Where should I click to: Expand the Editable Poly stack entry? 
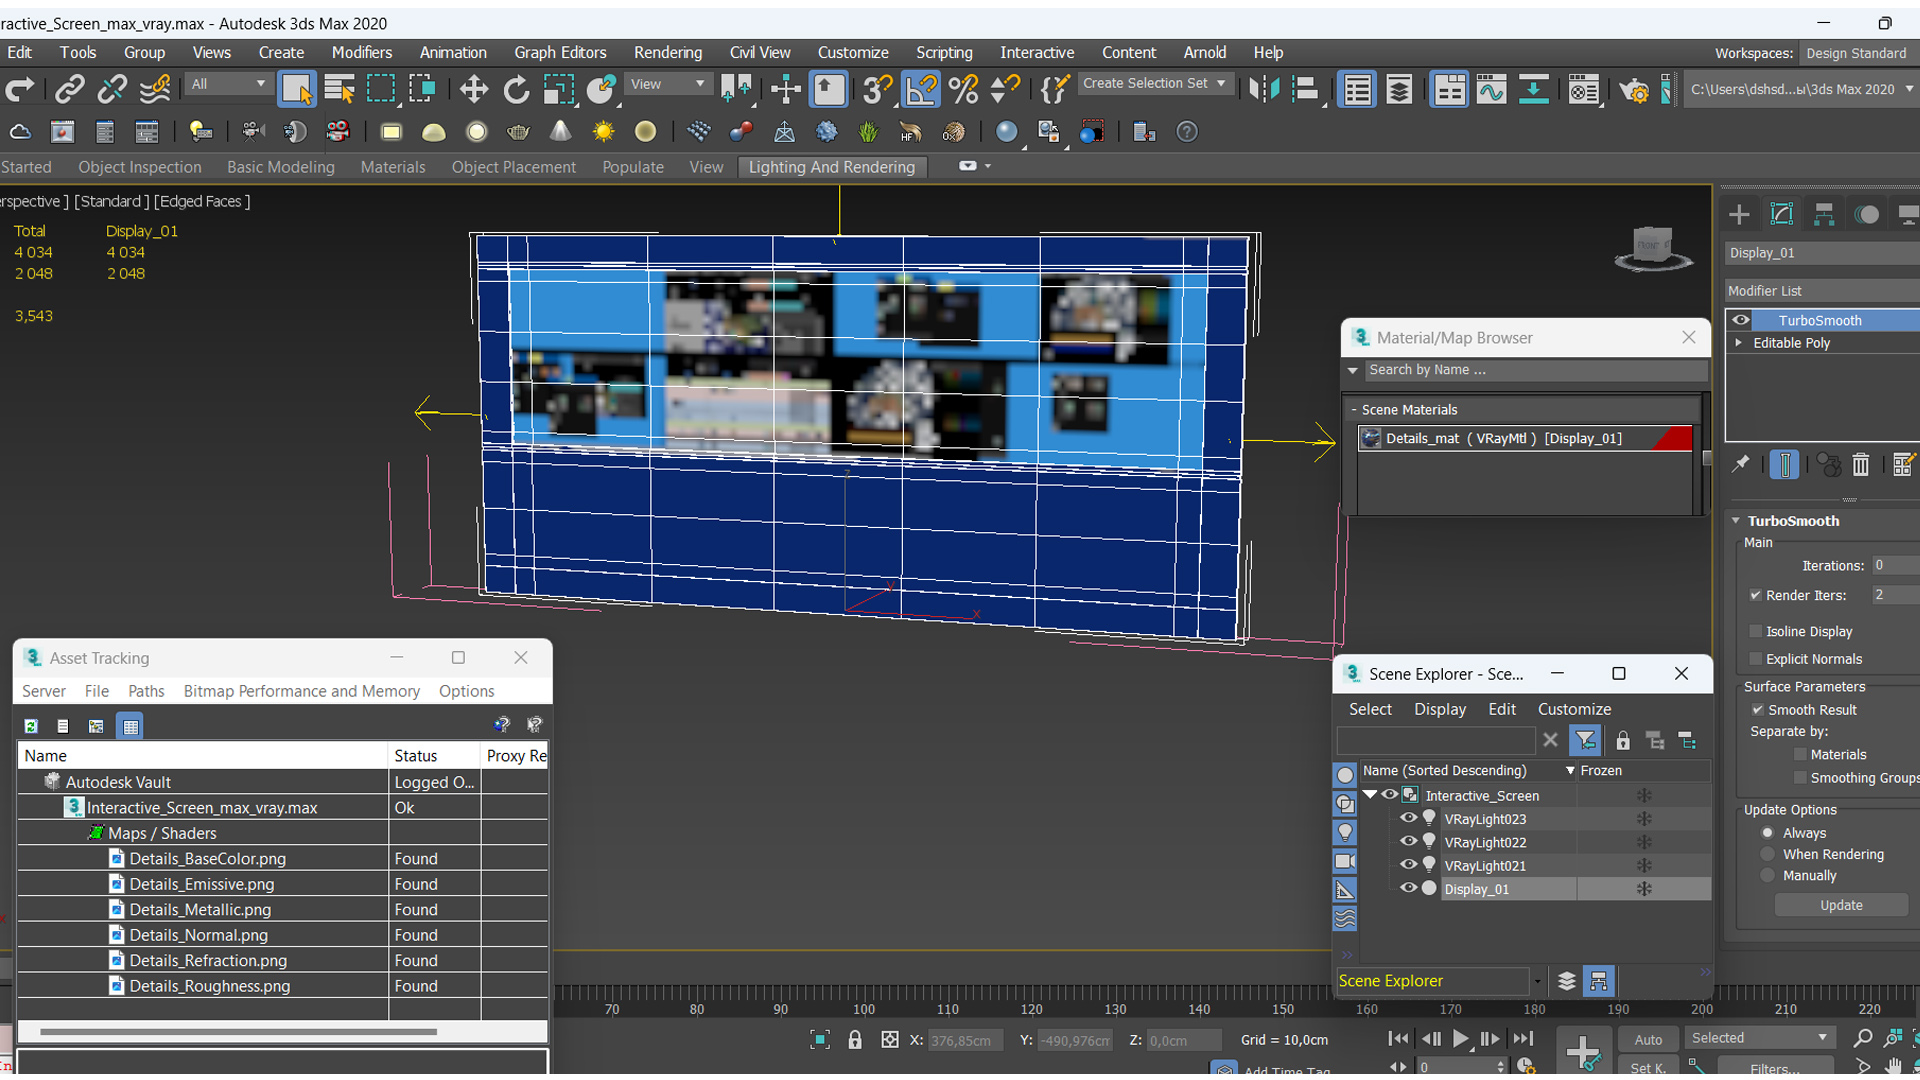(x=1739, y=343)
